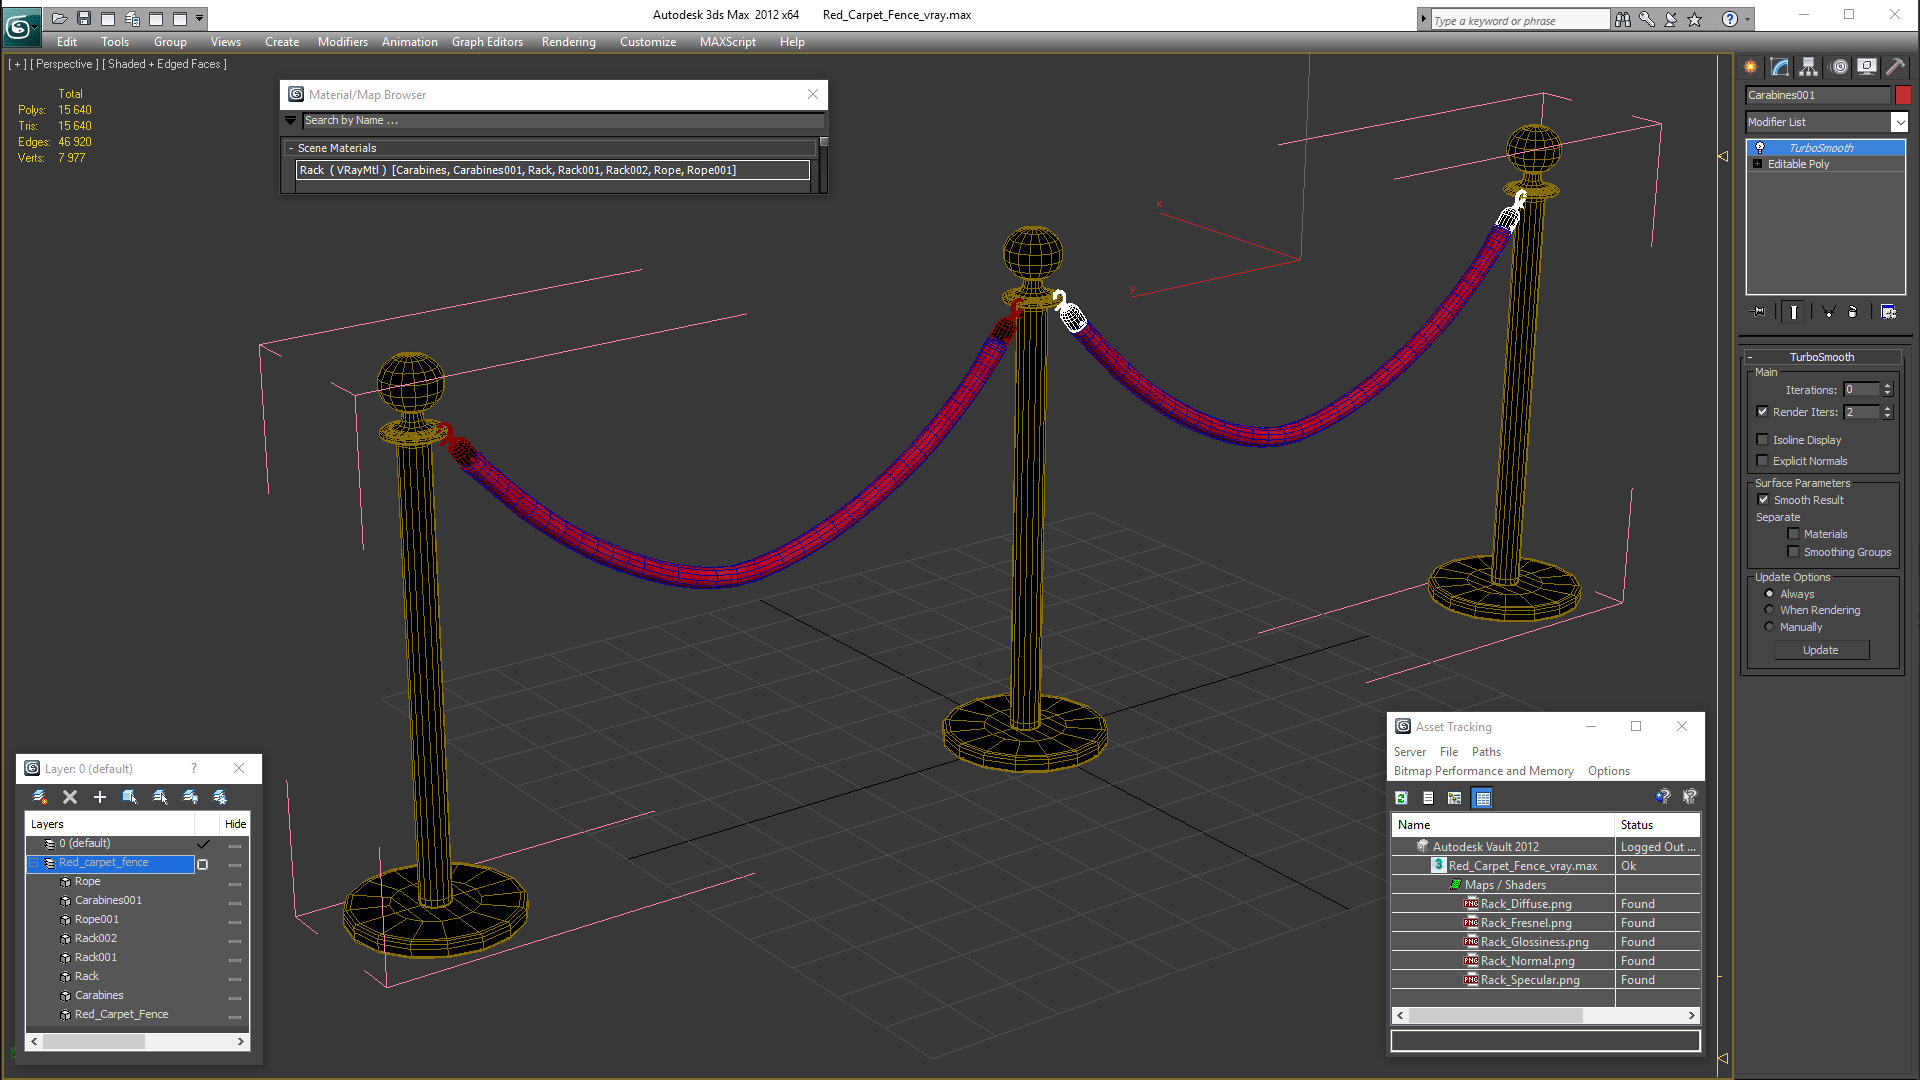This screenshot has width=1920, height=1080.
Task: Click the red object color swatch
Action: tap(1903, 95)
